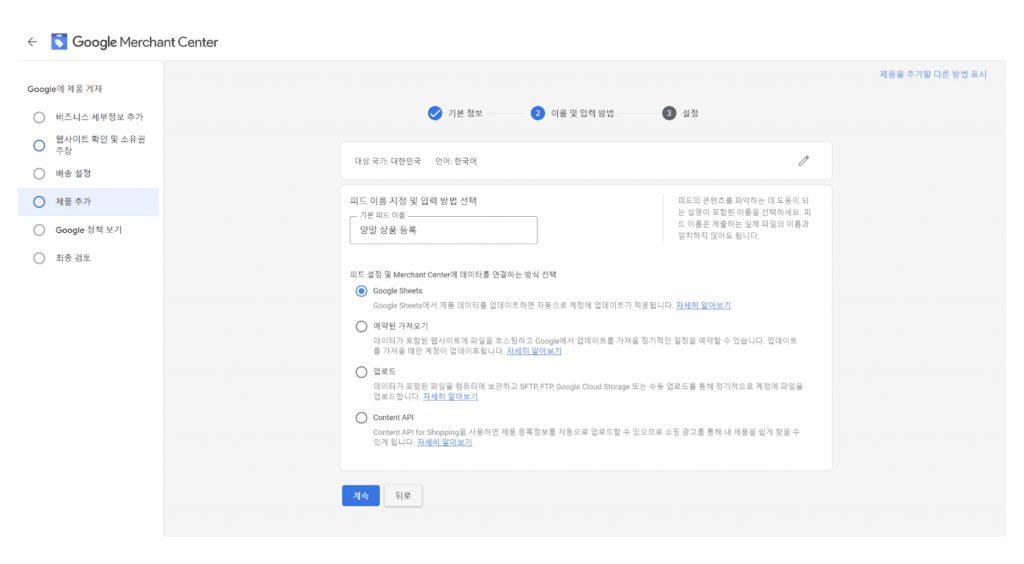
Task: Click heading 피드 이름 지정 및 입력 방법 선택
Action: (413, 201)
